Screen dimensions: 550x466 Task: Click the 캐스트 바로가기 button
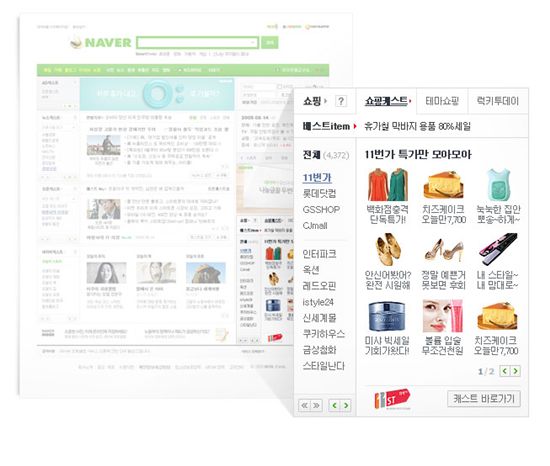click(484, 399)
